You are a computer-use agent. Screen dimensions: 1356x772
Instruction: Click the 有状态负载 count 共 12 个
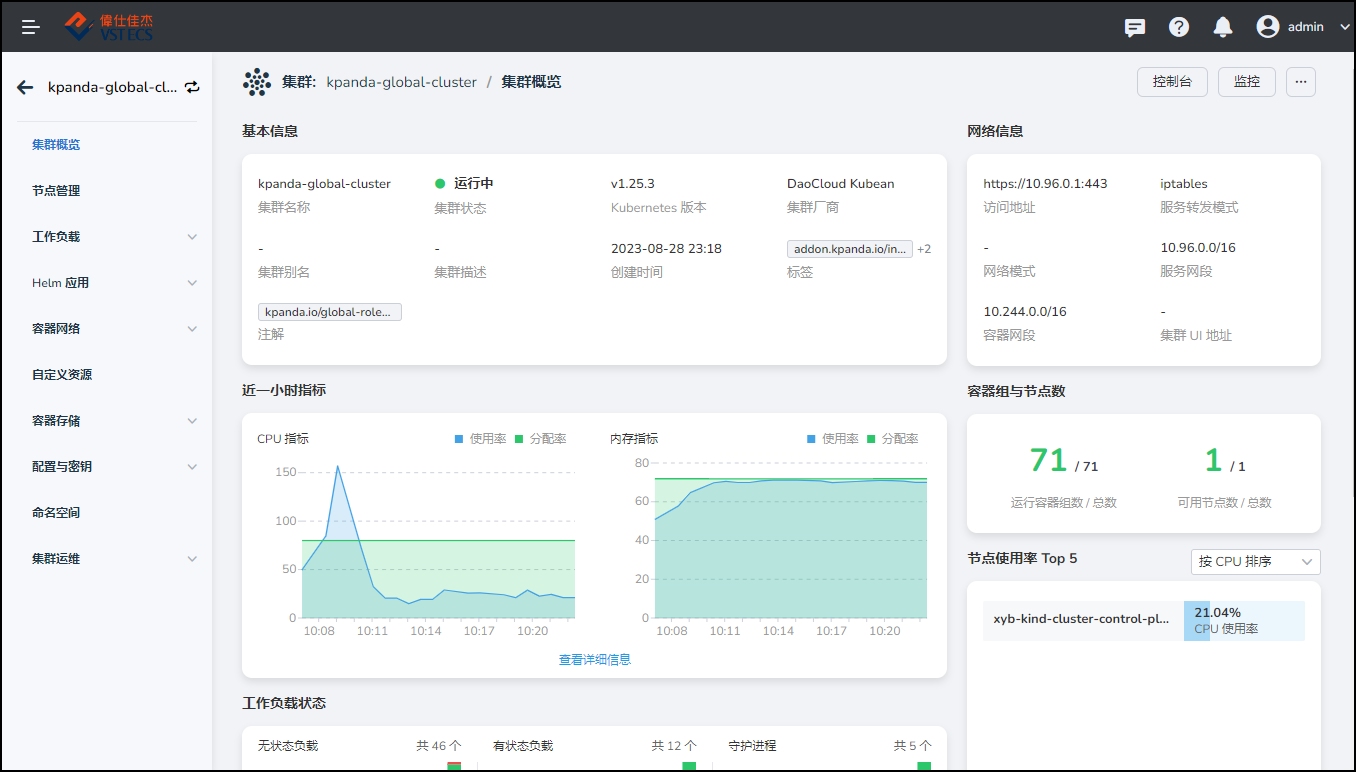point(674,746)
